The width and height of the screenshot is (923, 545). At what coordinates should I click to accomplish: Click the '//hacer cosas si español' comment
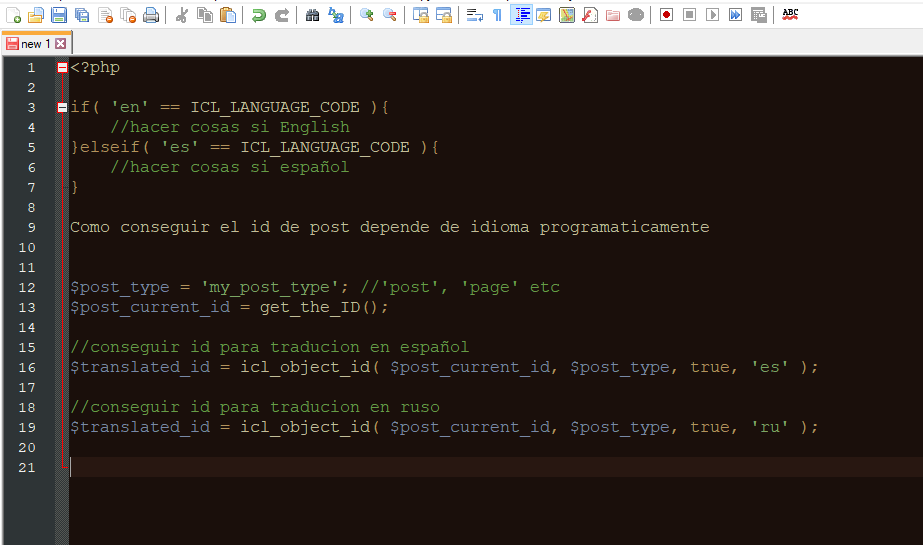(x=230, y=168)
